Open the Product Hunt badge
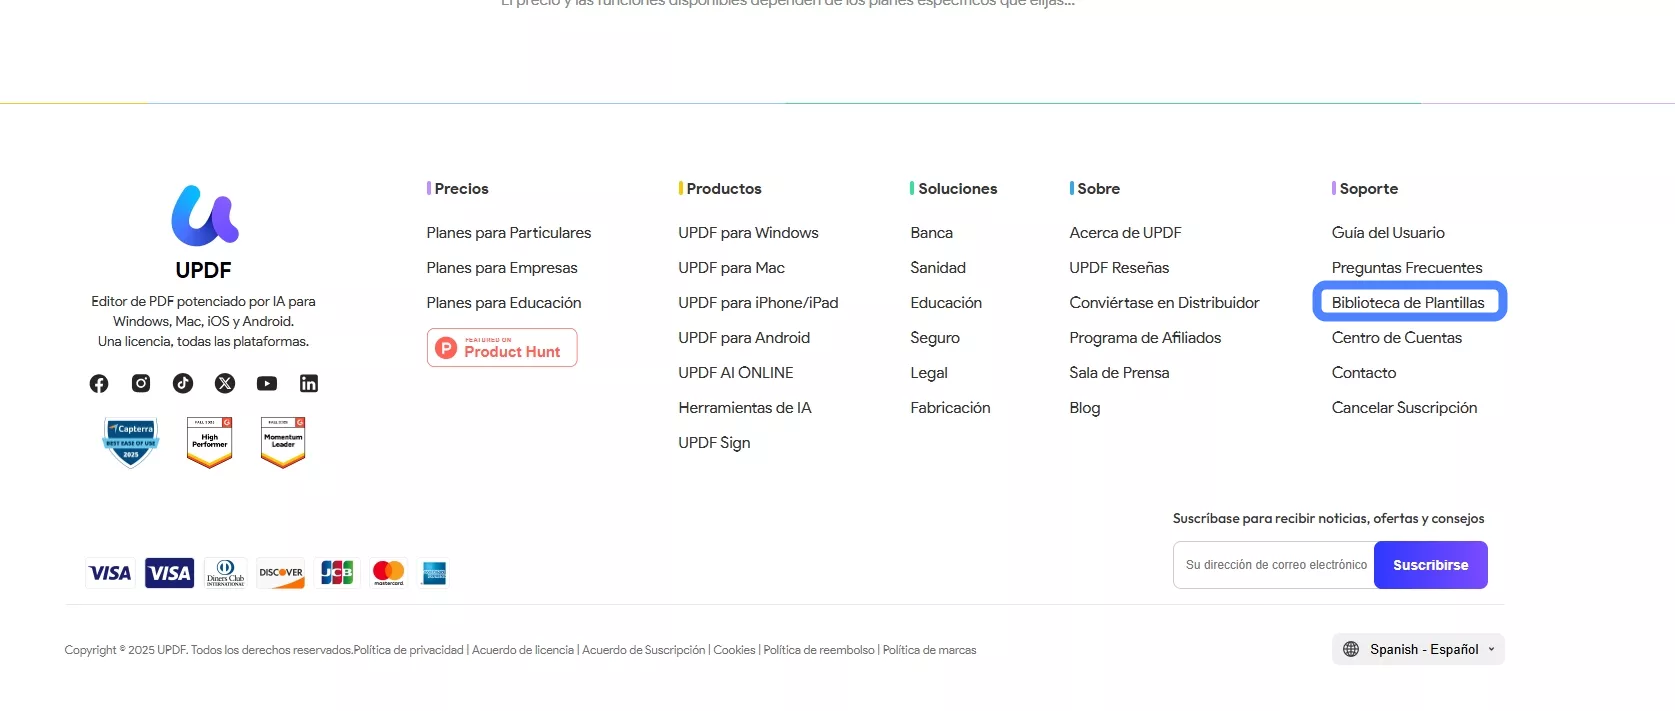 click(502, 348)
